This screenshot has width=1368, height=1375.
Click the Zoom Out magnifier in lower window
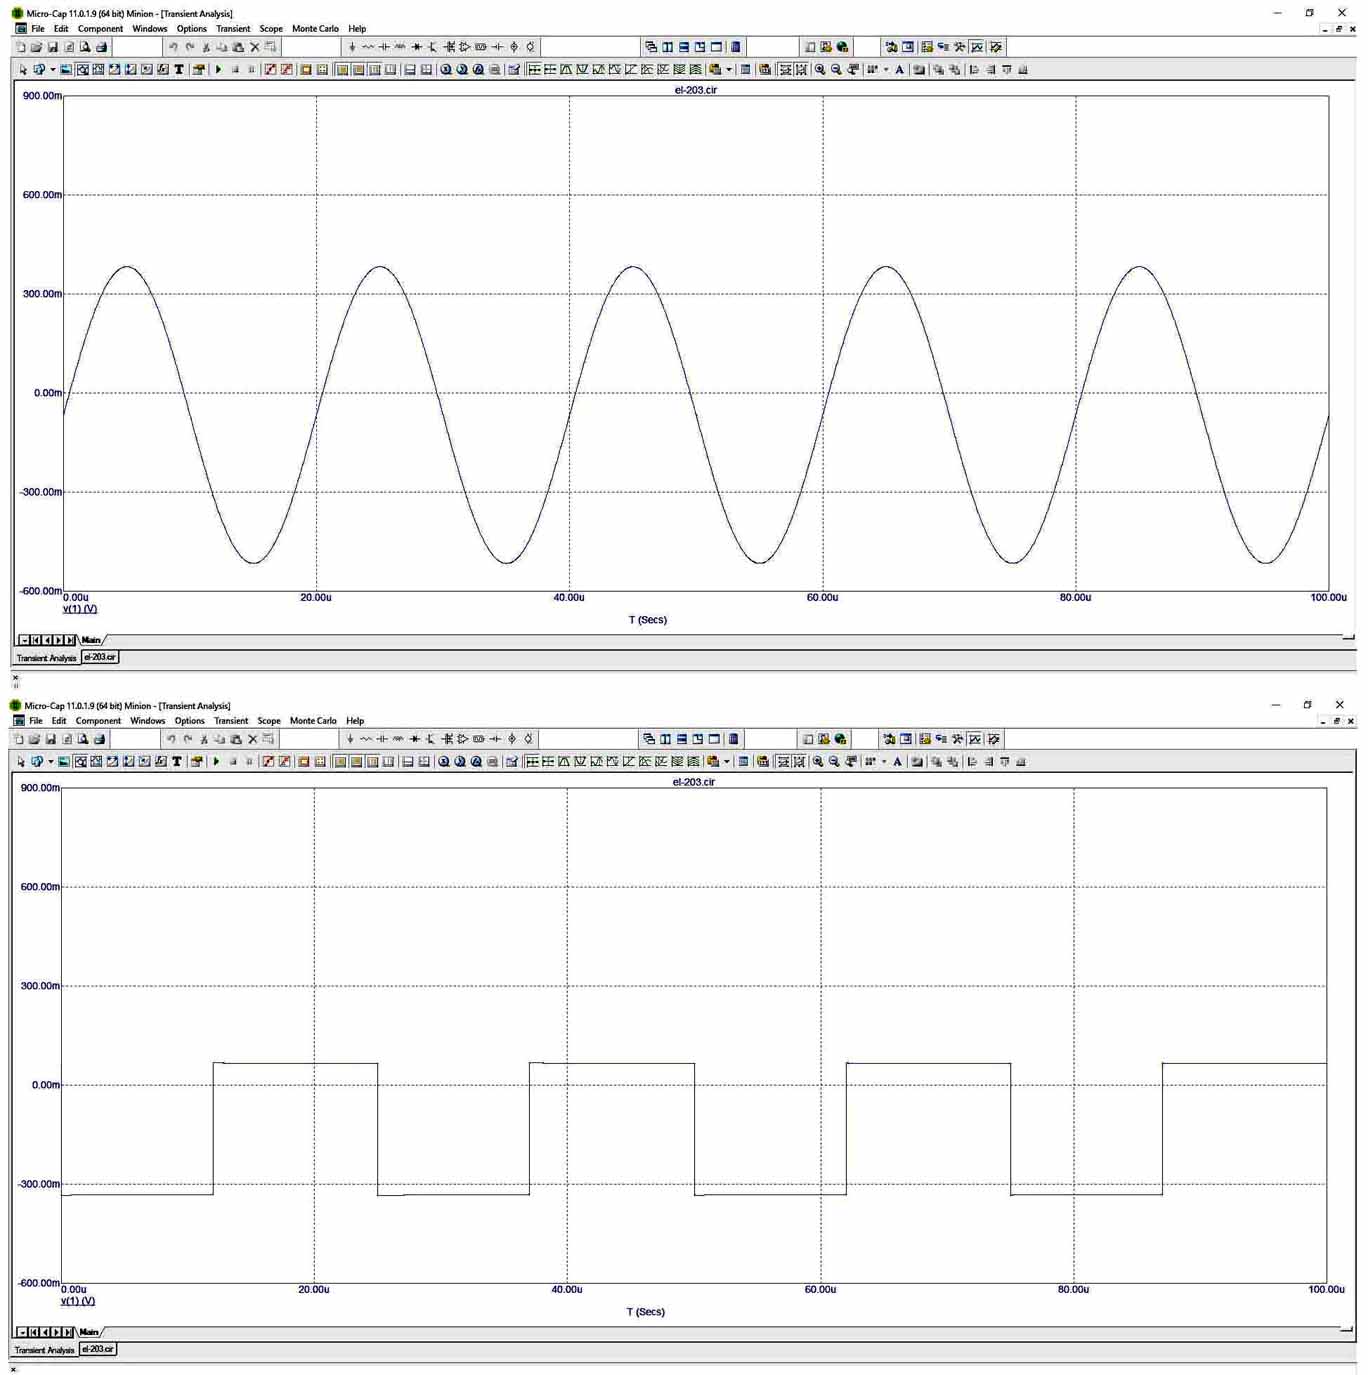(834, 762)
